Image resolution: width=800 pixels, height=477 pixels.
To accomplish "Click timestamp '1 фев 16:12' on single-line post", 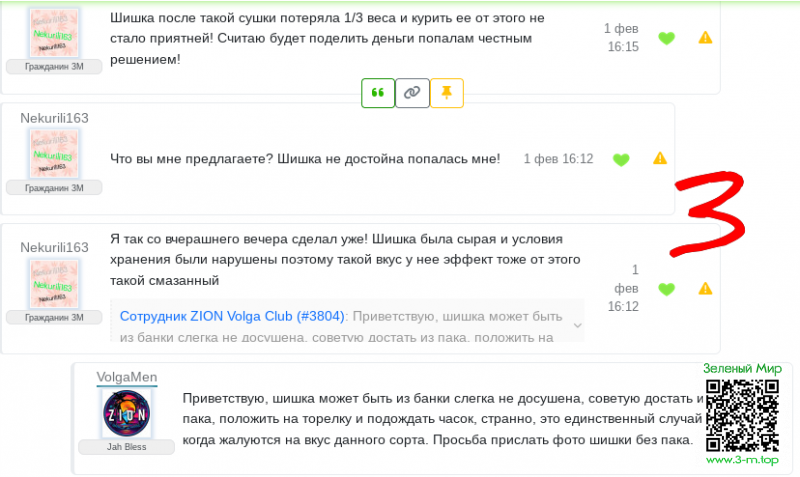I will [x=558, y=159].
